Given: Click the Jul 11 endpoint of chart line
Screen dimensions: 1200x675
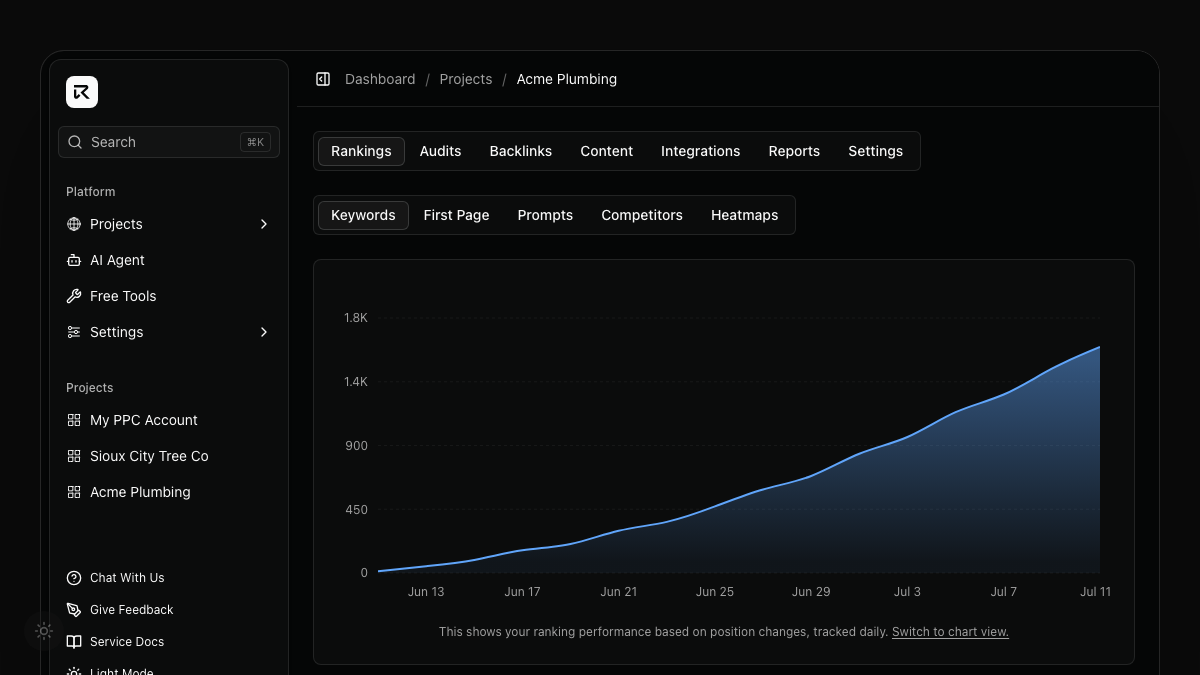Looking at the screenshot, I should tap(1099, 347).
